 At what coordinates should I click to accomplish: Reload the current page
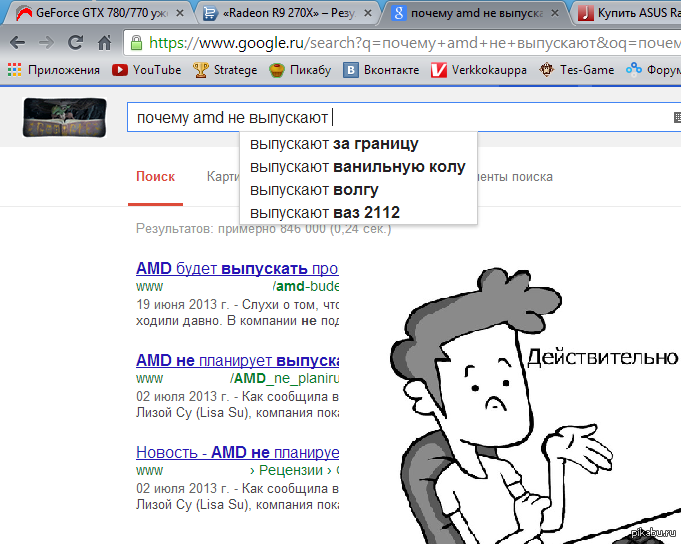coord(76,43)
